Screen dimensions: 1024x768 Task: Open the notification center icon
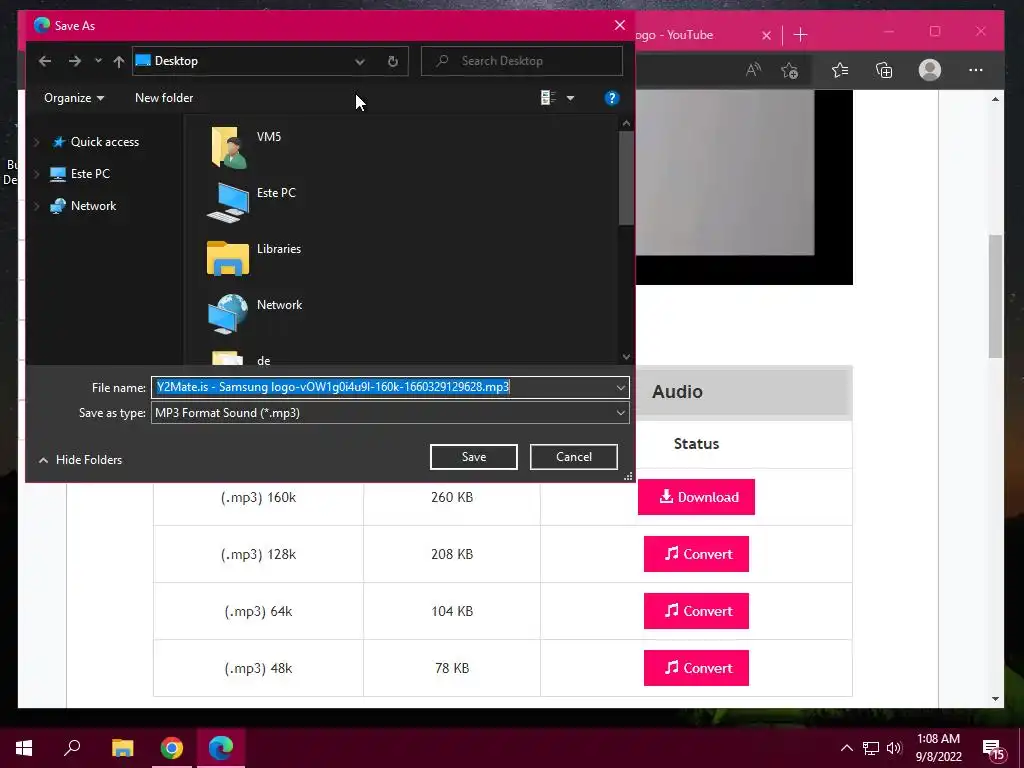pos(993,748)
